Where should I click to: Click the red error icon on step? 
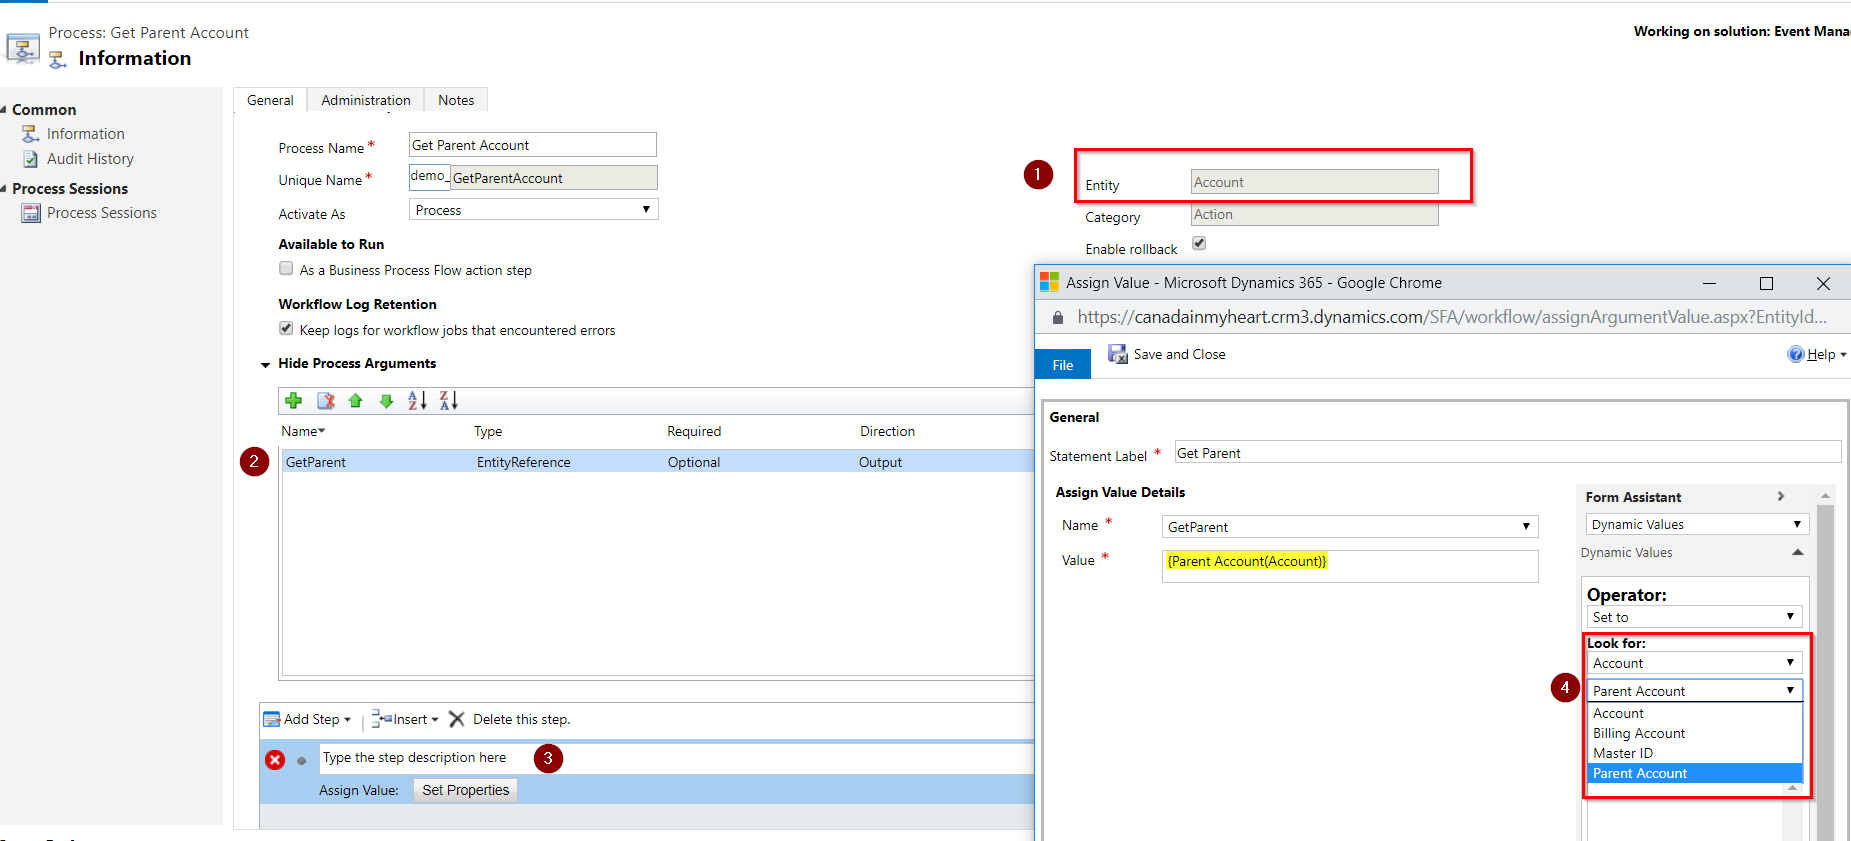pyautogui.click(x=275, y=760)
